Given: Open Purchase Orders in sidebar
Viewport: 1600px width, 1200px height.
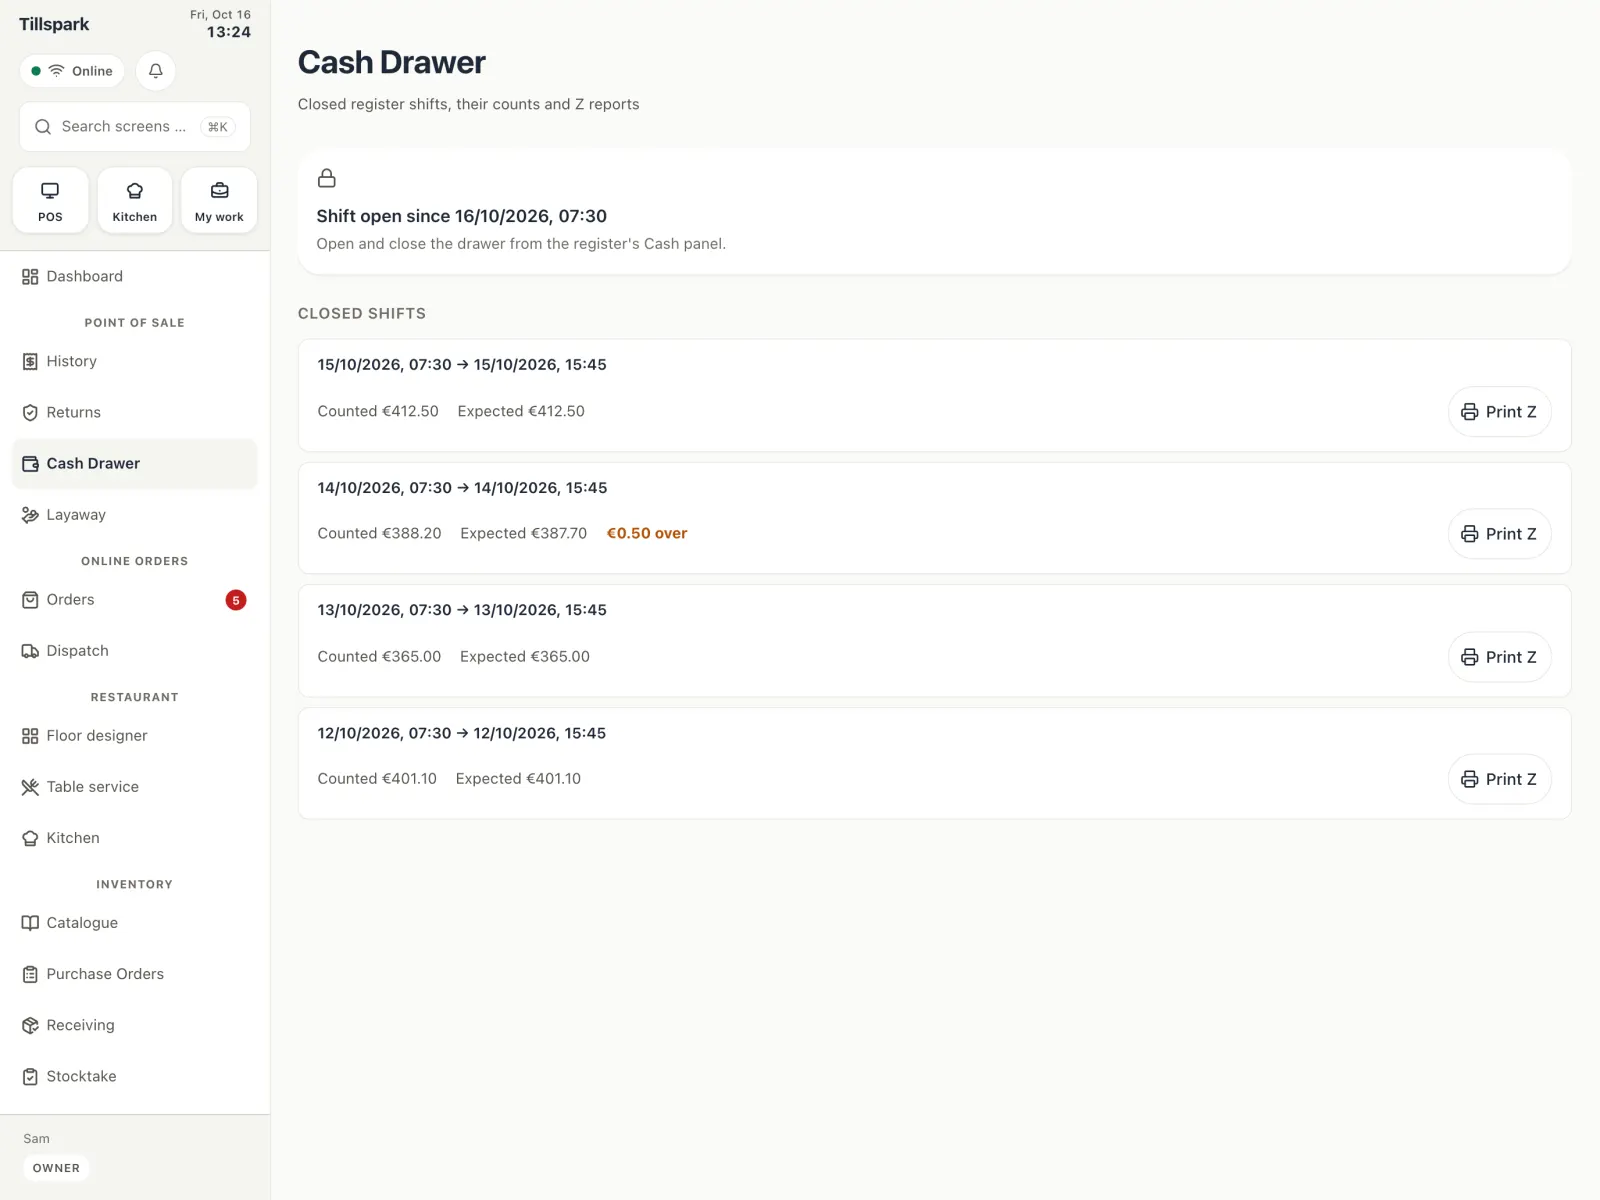Looking at the screenshot, I should (x=135, y=974).
